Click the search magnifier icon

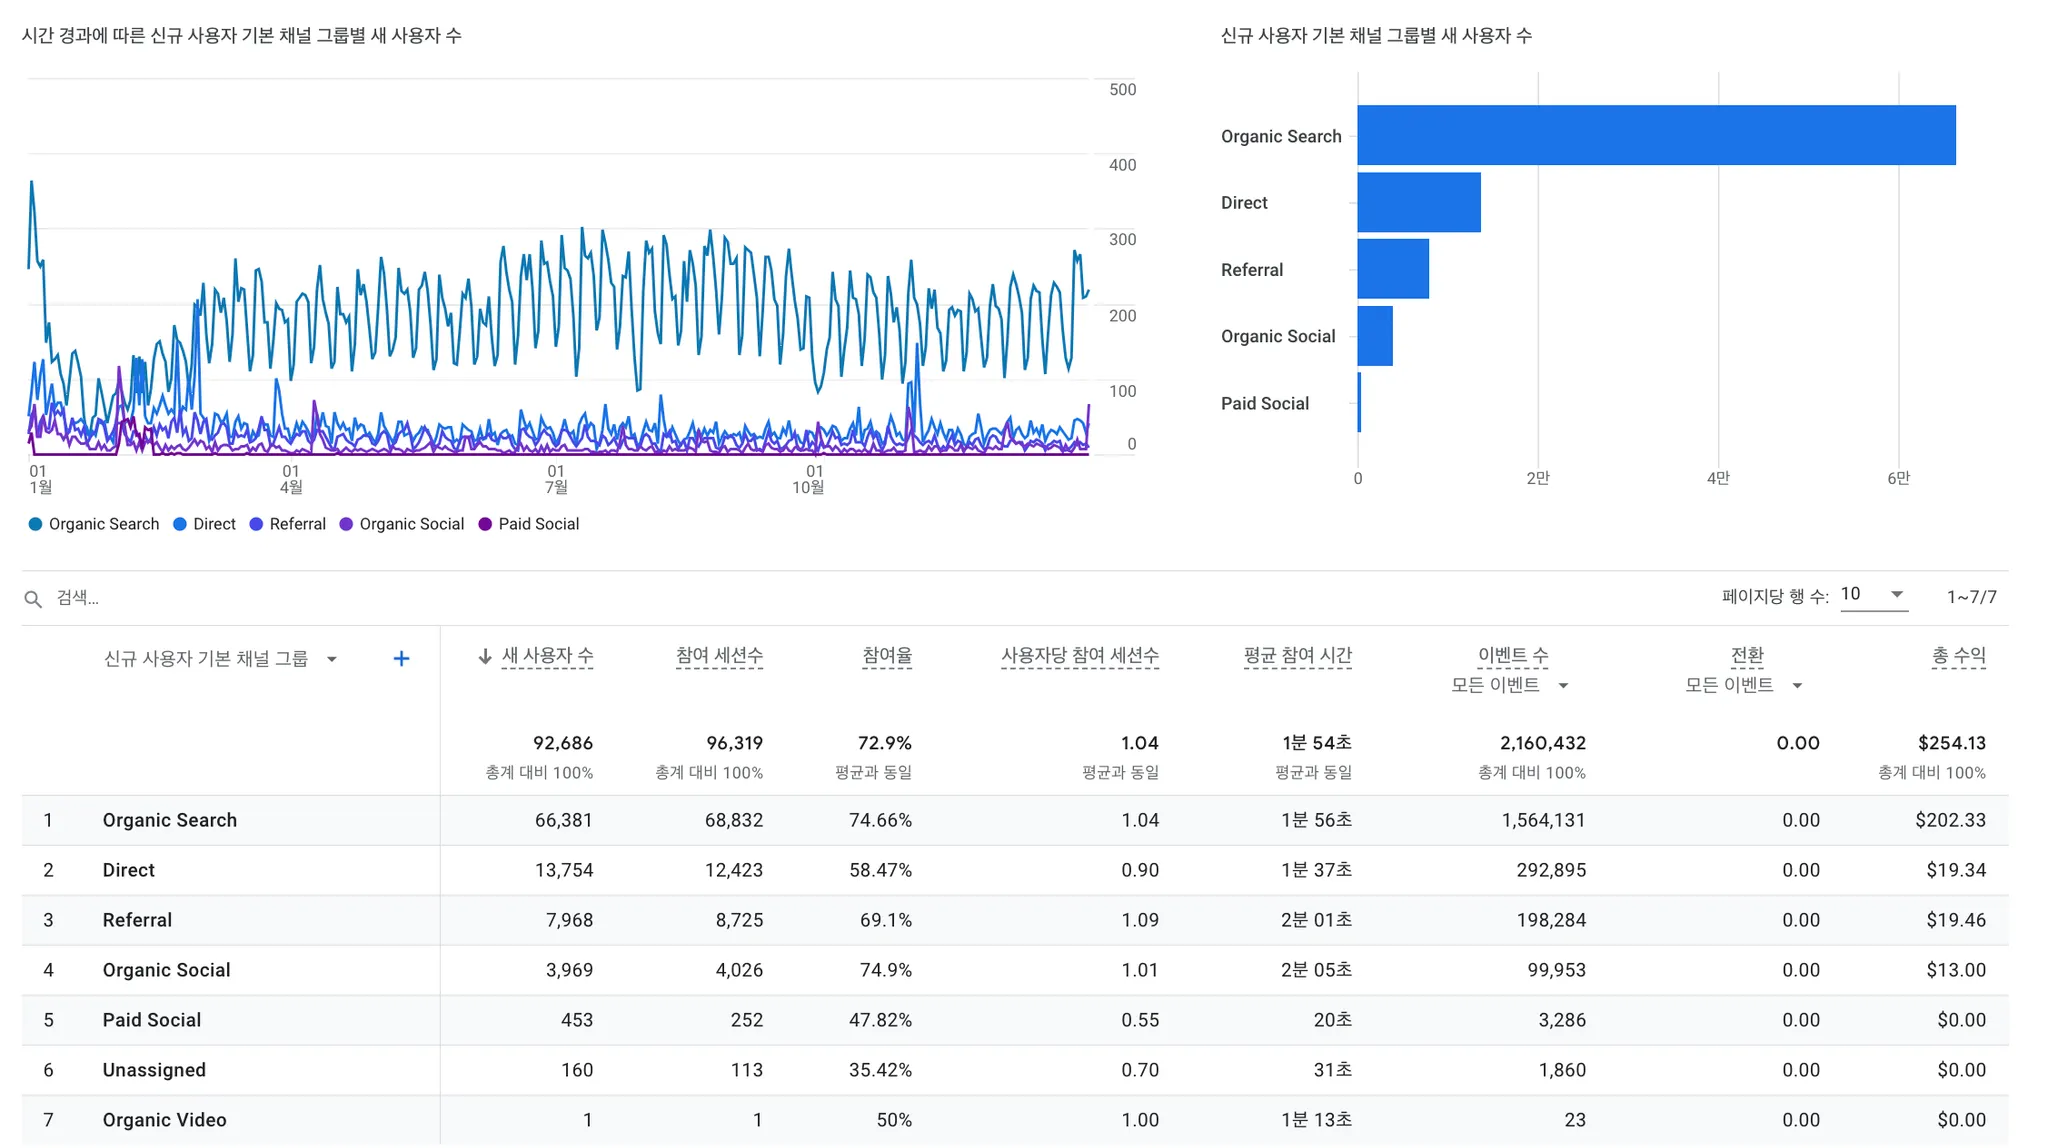33,598
